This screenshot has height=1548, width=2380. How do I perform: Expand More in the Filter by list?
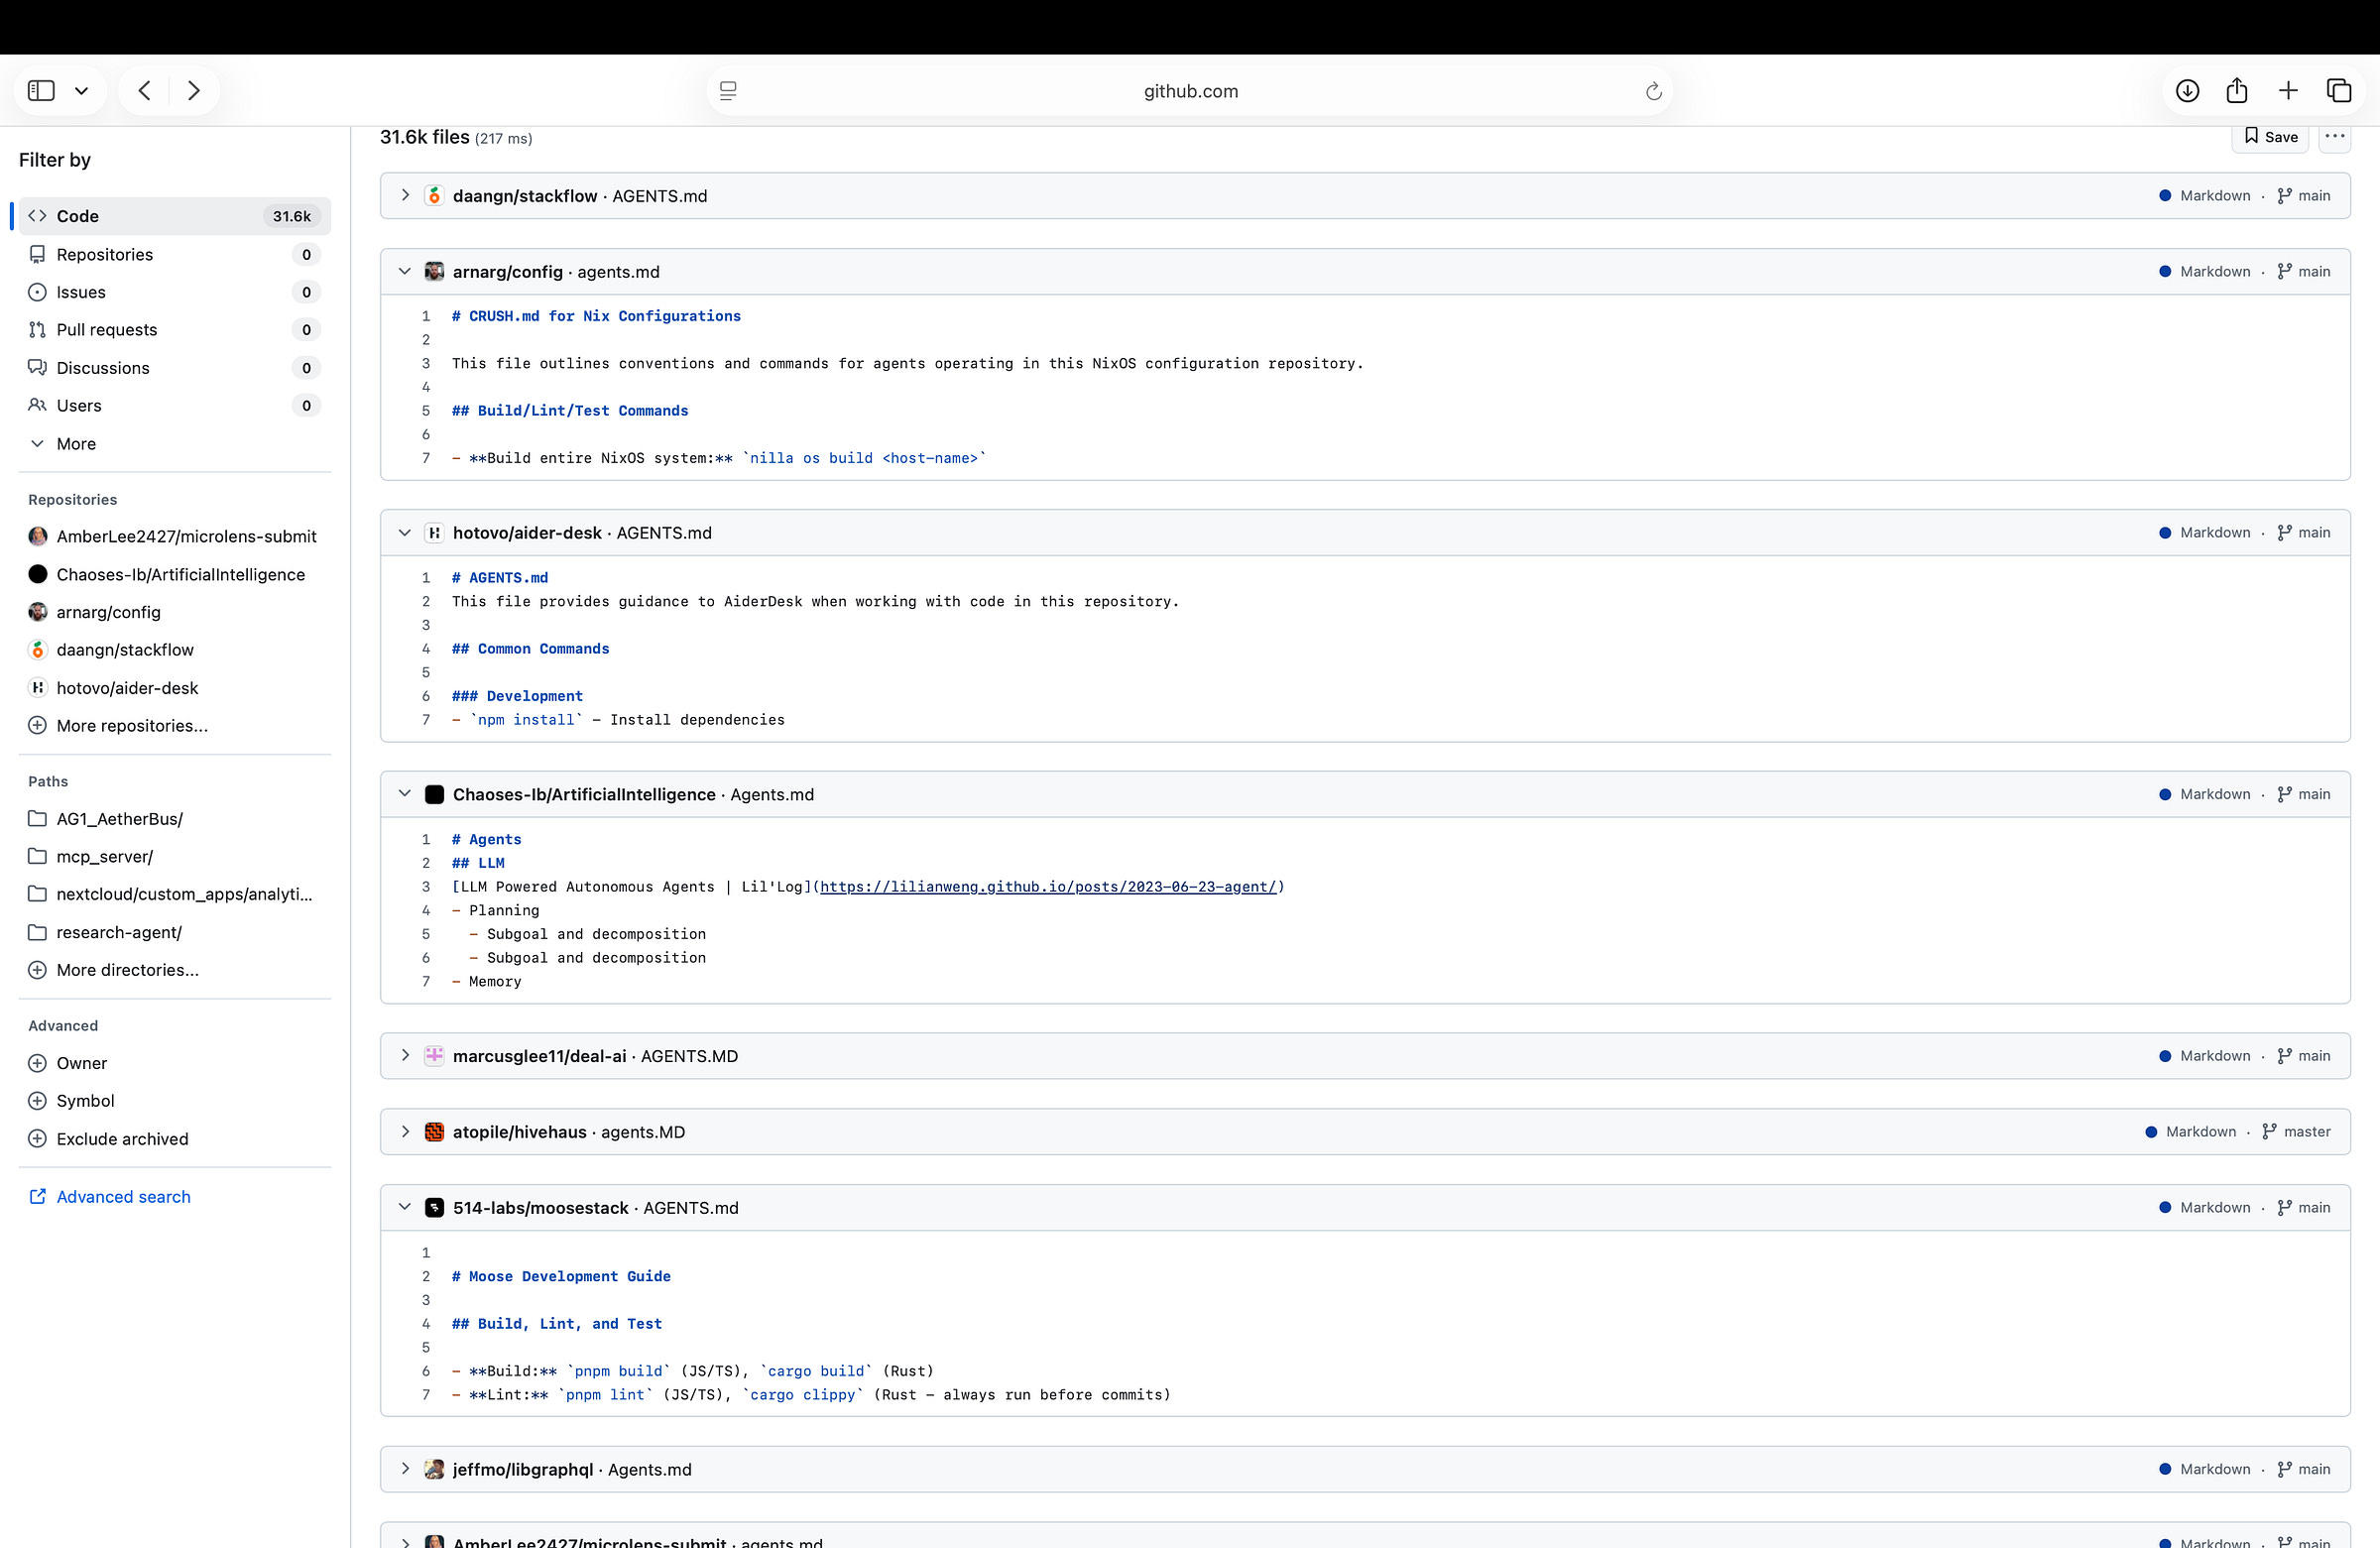click(75, 444)
